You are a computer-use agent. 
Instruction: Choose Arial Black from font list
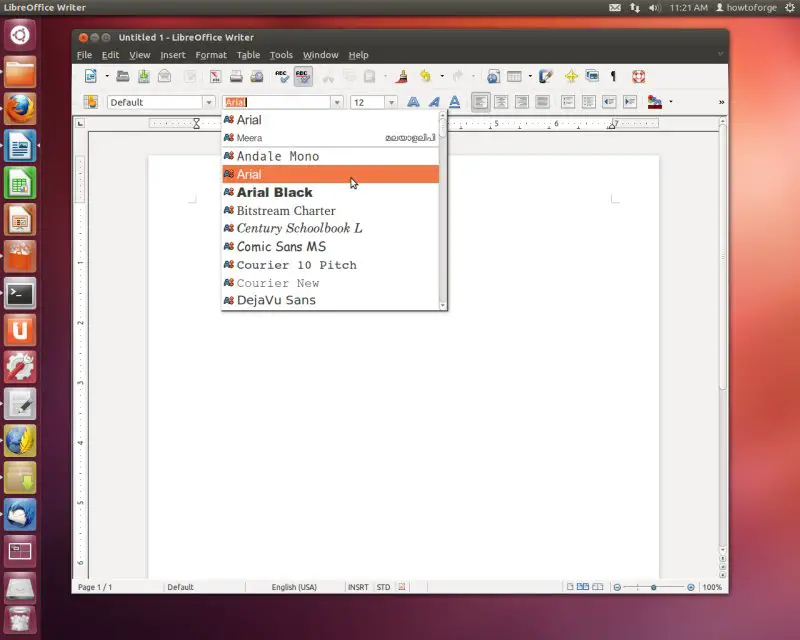[331, 192]
